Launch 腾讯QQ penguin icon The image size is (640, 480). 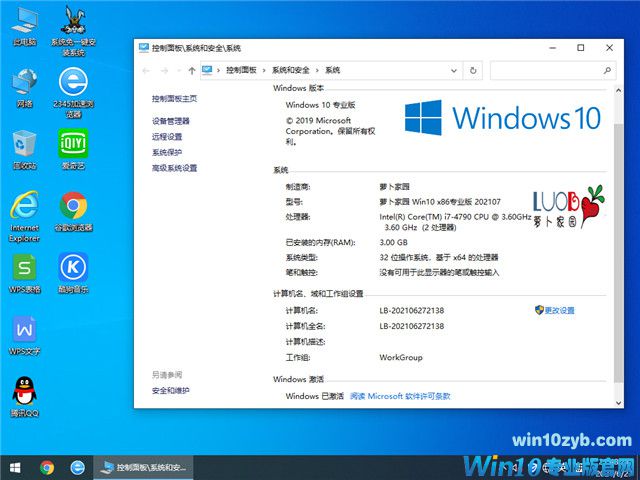point(24,397)
